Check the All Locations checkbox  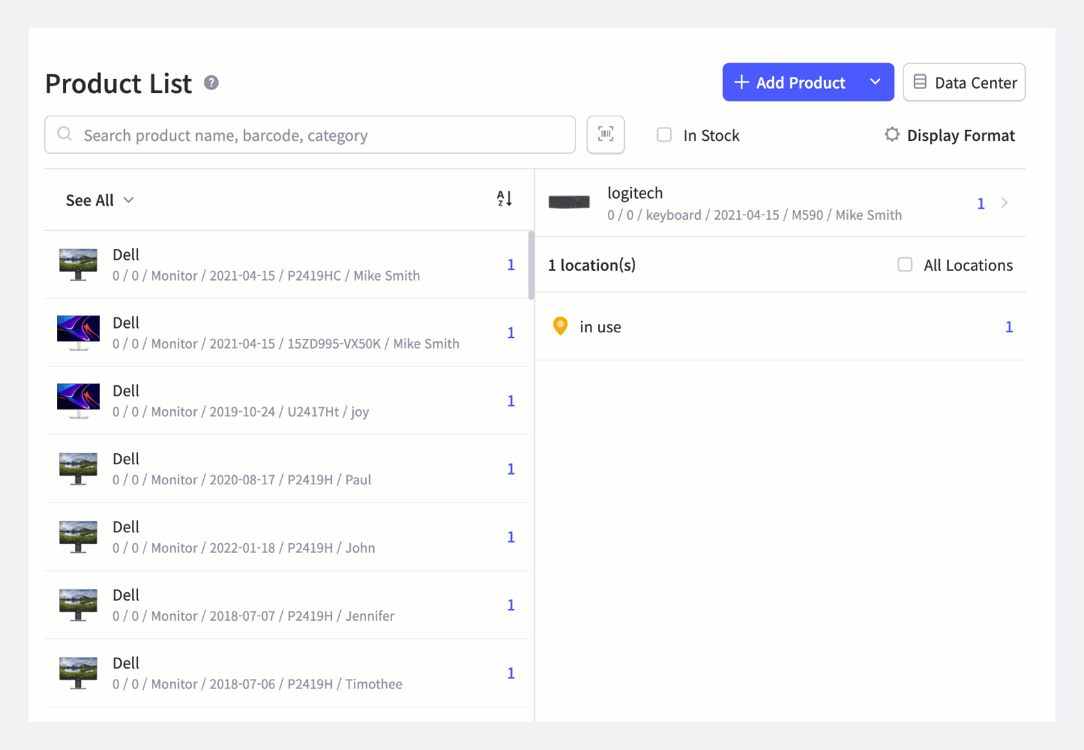click(x=905, y=265)
